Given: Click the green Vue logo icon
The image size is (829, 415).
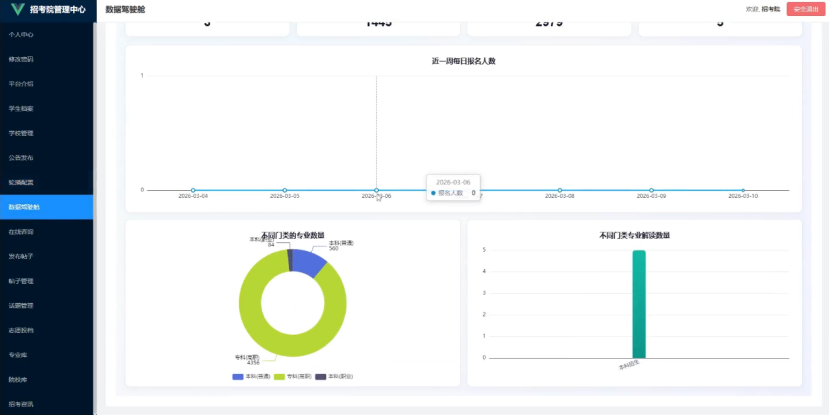Looking at the screenshot, I should click(x=18, y=9).
